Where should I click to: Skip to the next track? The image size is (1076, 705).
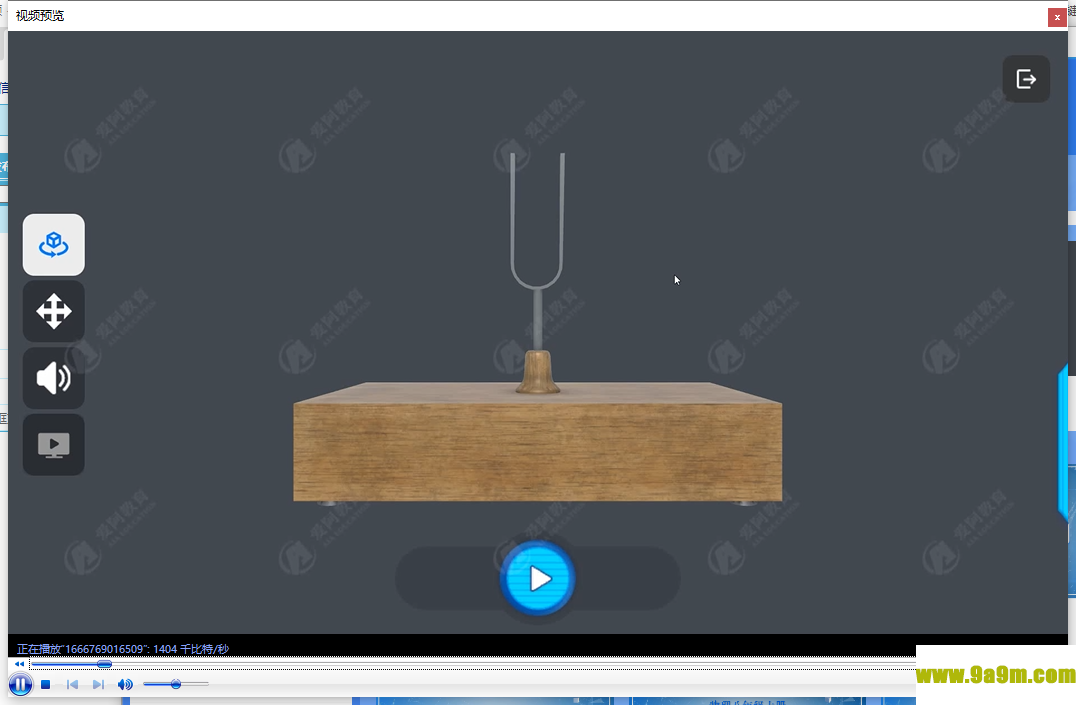pyautogui.click(x=98, y=685)
